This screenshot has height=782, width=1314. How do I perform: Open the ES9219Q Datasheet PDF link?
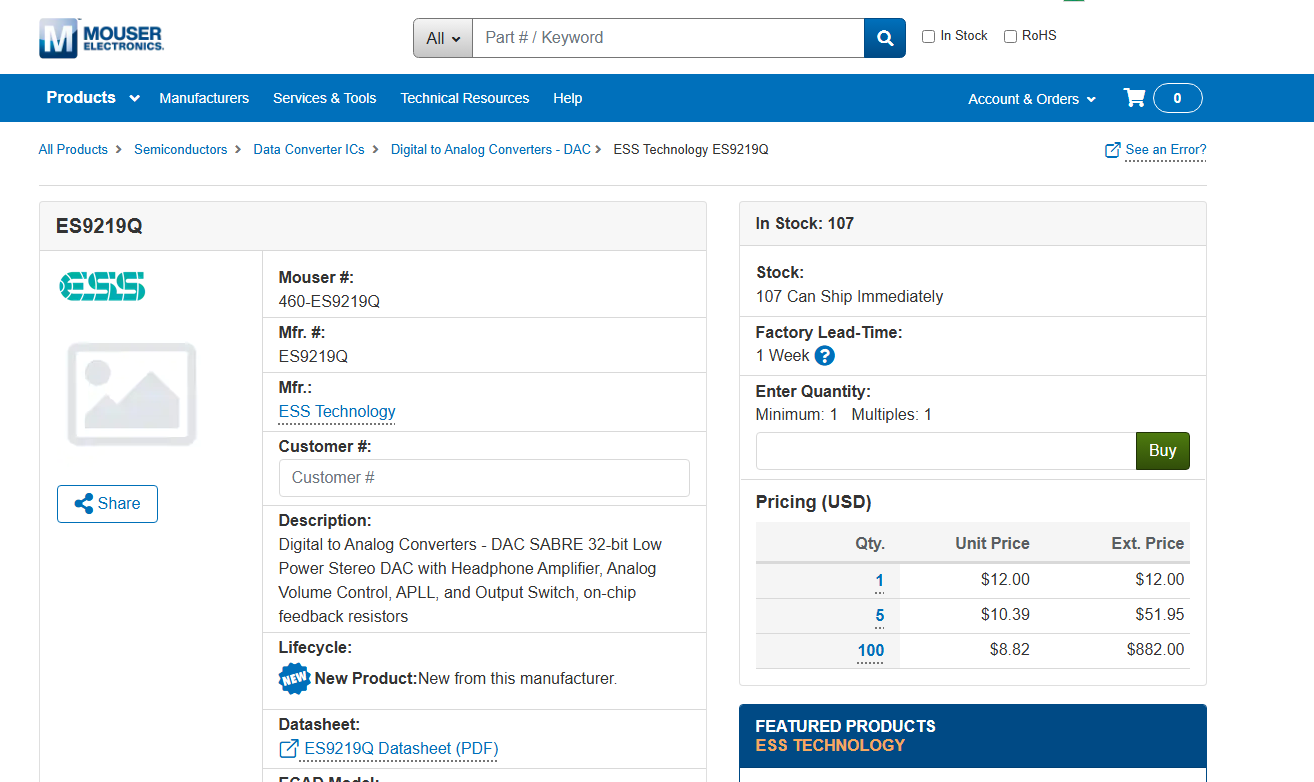point(401,749)
